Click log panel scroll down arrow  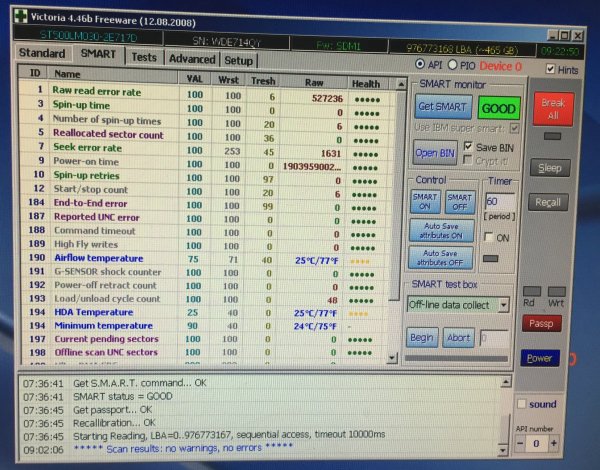pyautogui.click(x=503, y=449)
